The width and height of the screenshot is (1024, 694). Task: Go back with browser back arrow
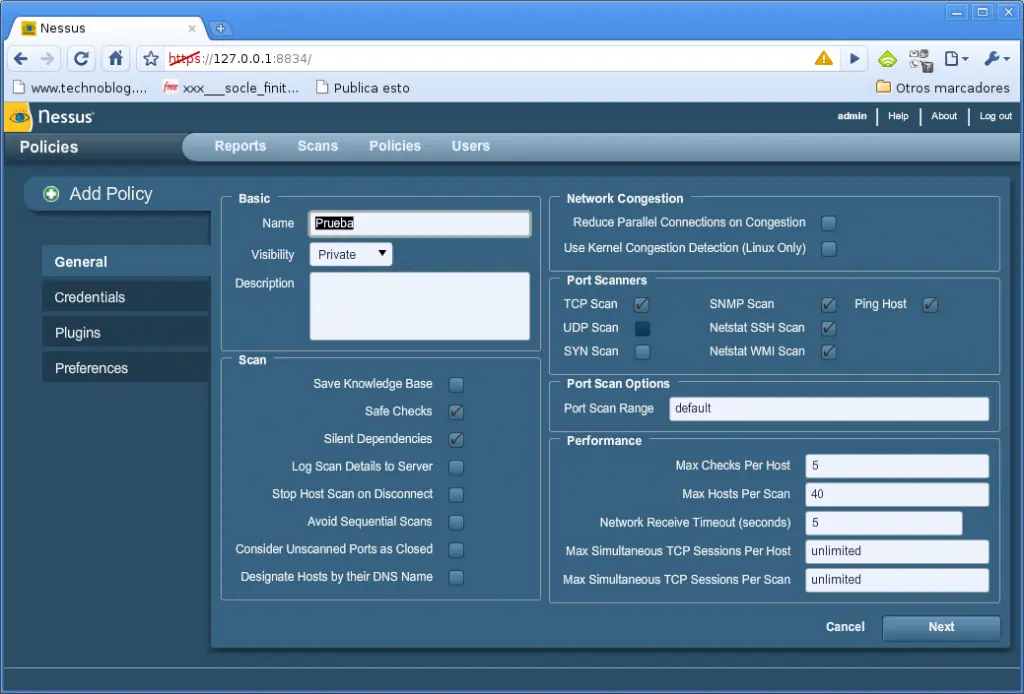tap(21, 59)
